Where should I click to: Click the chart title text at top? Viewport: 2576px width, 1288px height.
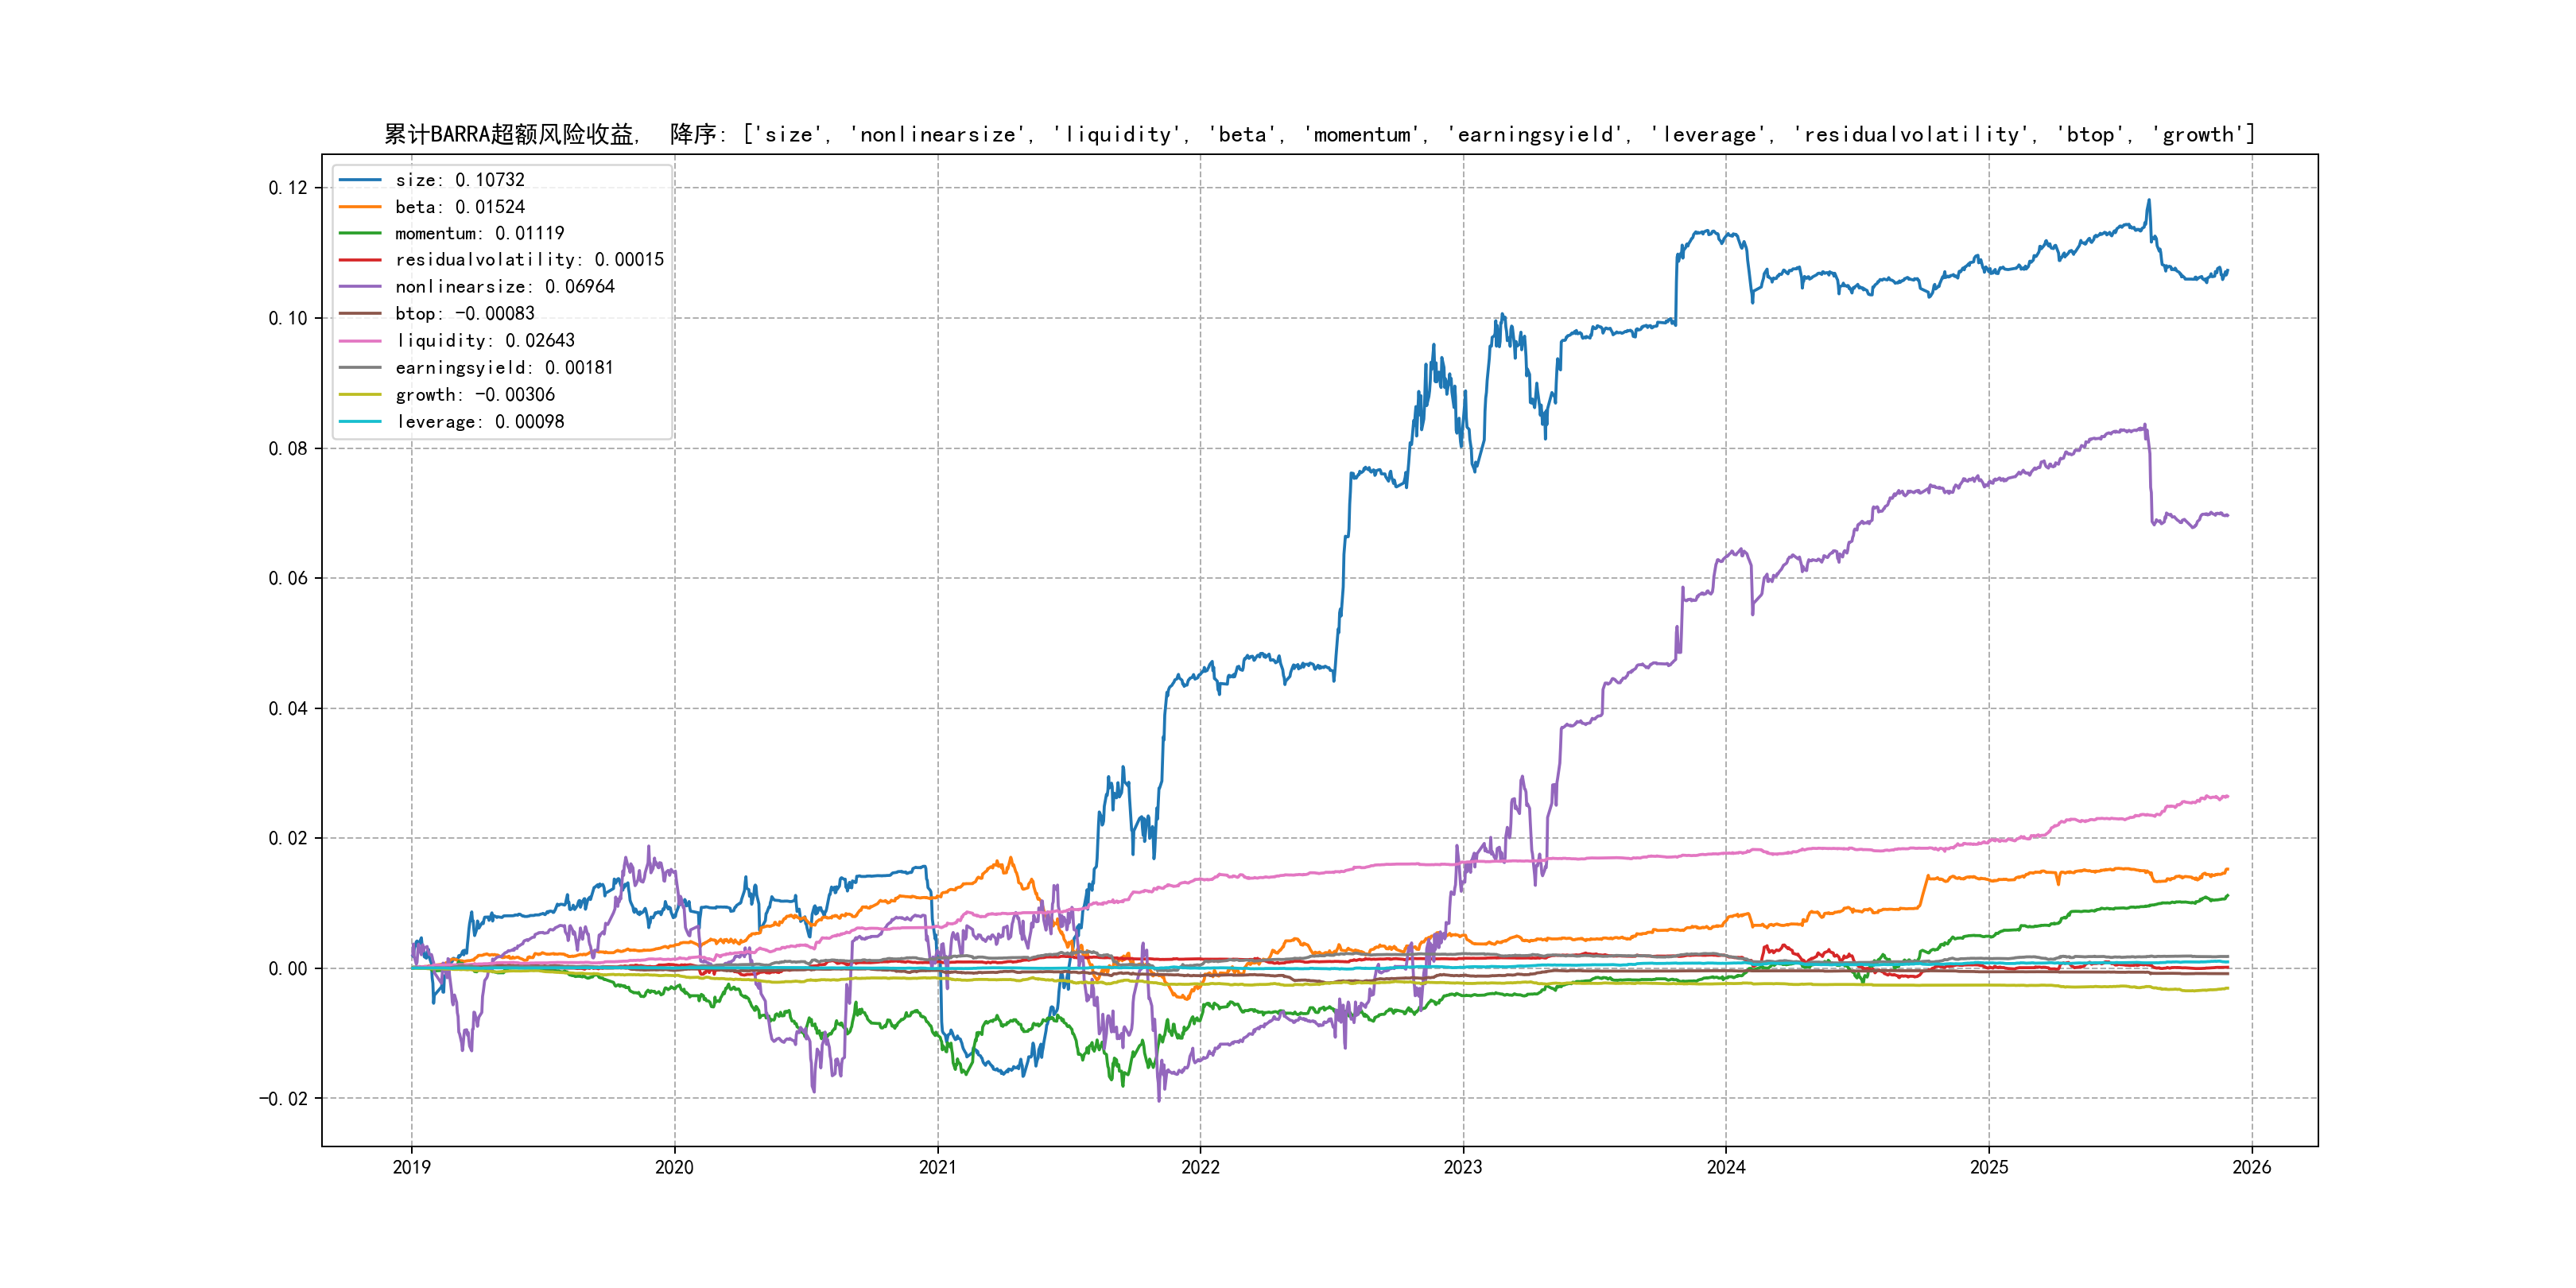point(1318,134)
